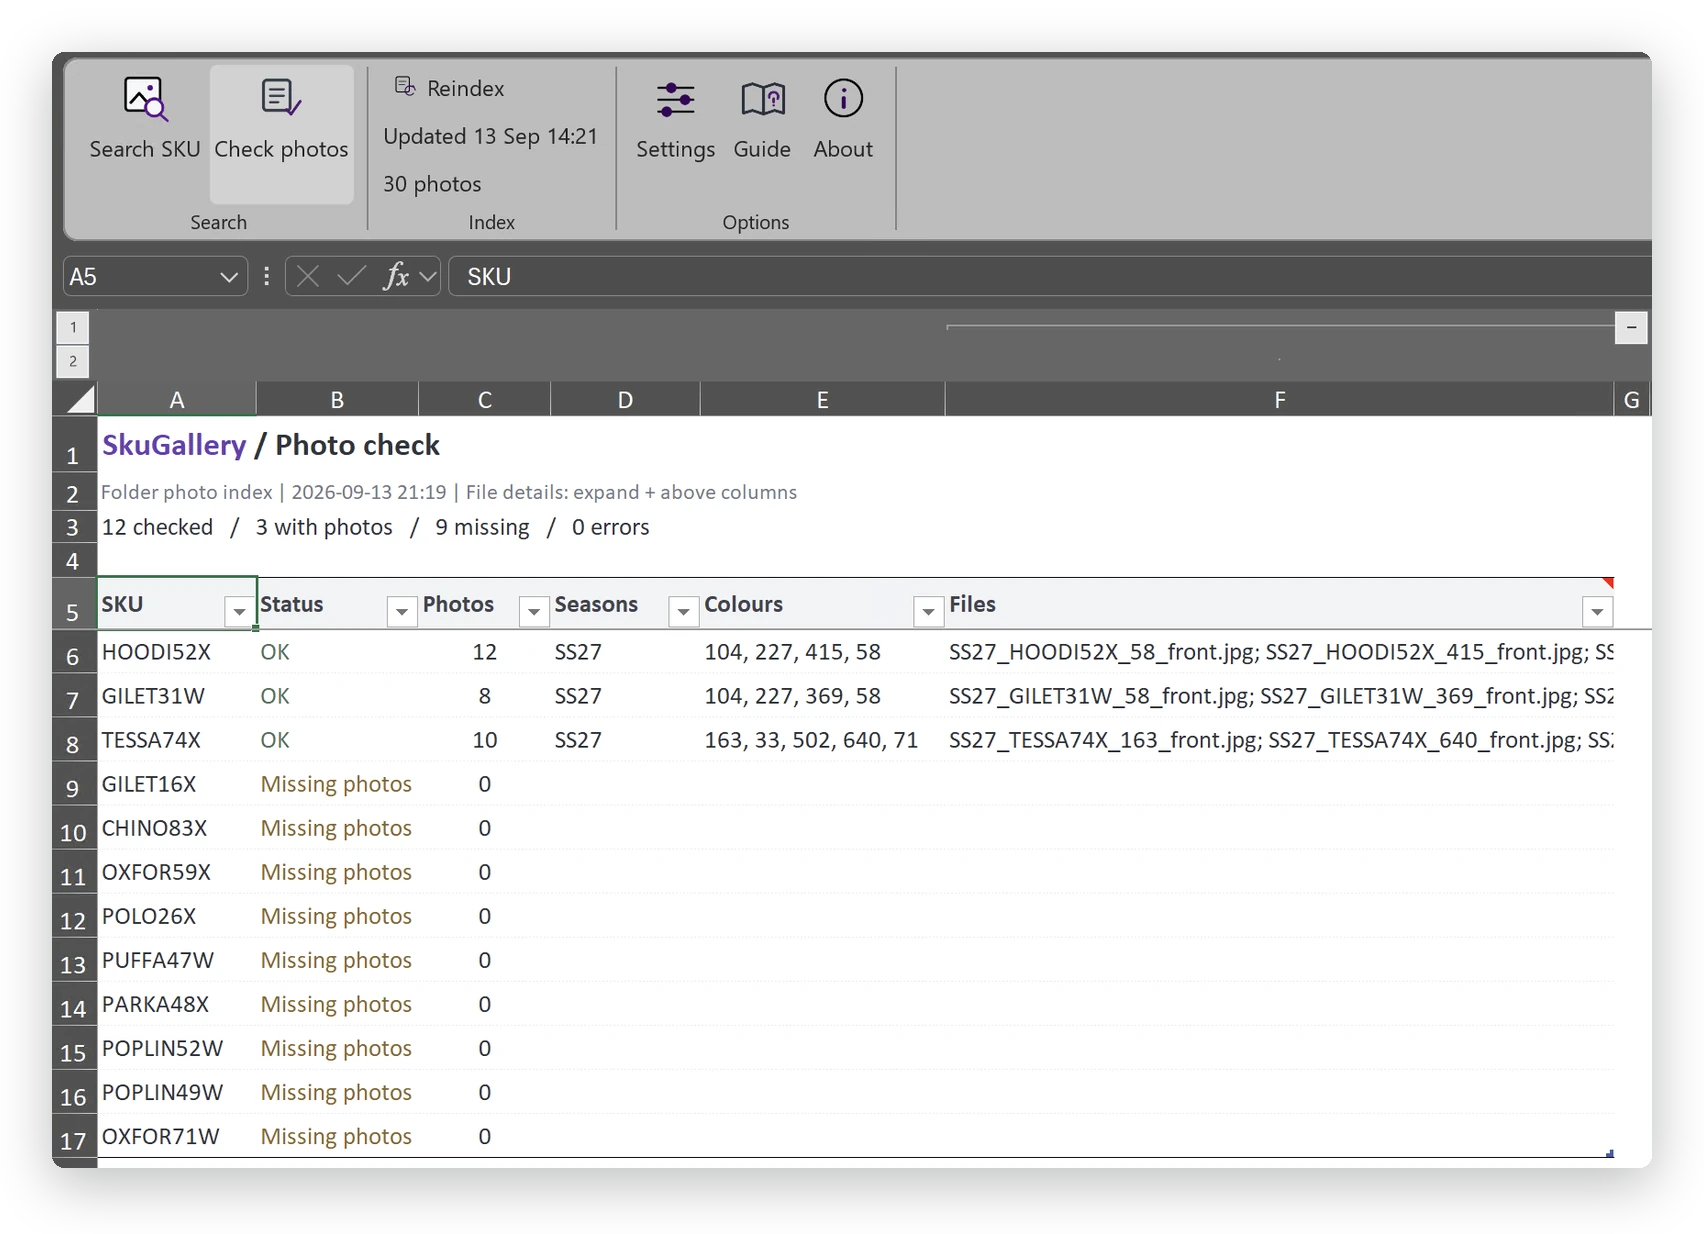Select column F header

1279,400
